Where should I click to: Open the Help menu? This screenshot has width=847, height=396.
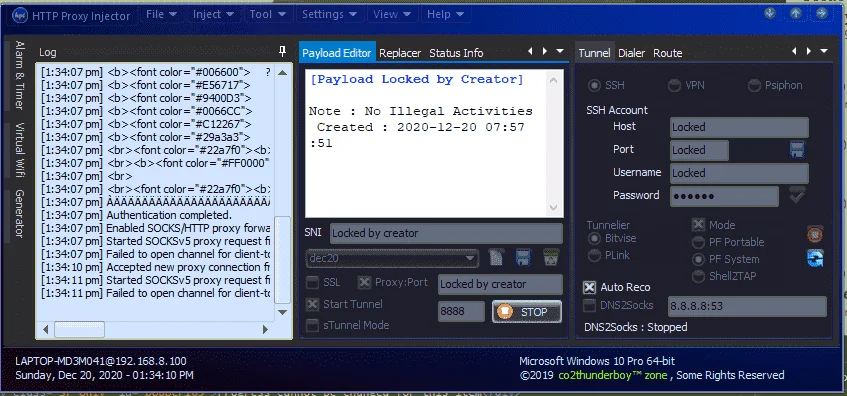pos(445,14)
